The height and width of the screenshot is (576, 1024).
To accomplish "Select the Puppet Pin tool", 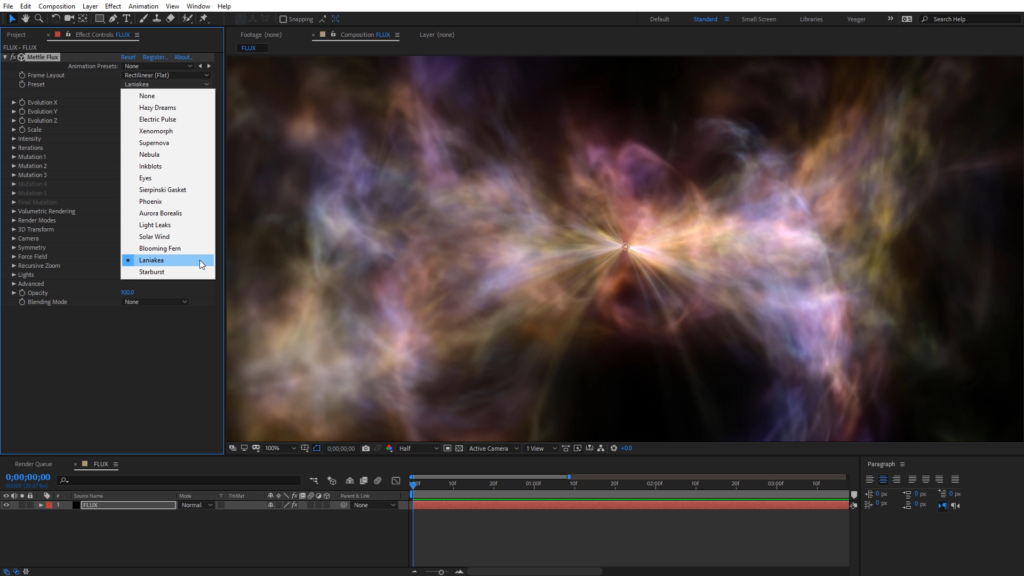I will coord(203,18).
